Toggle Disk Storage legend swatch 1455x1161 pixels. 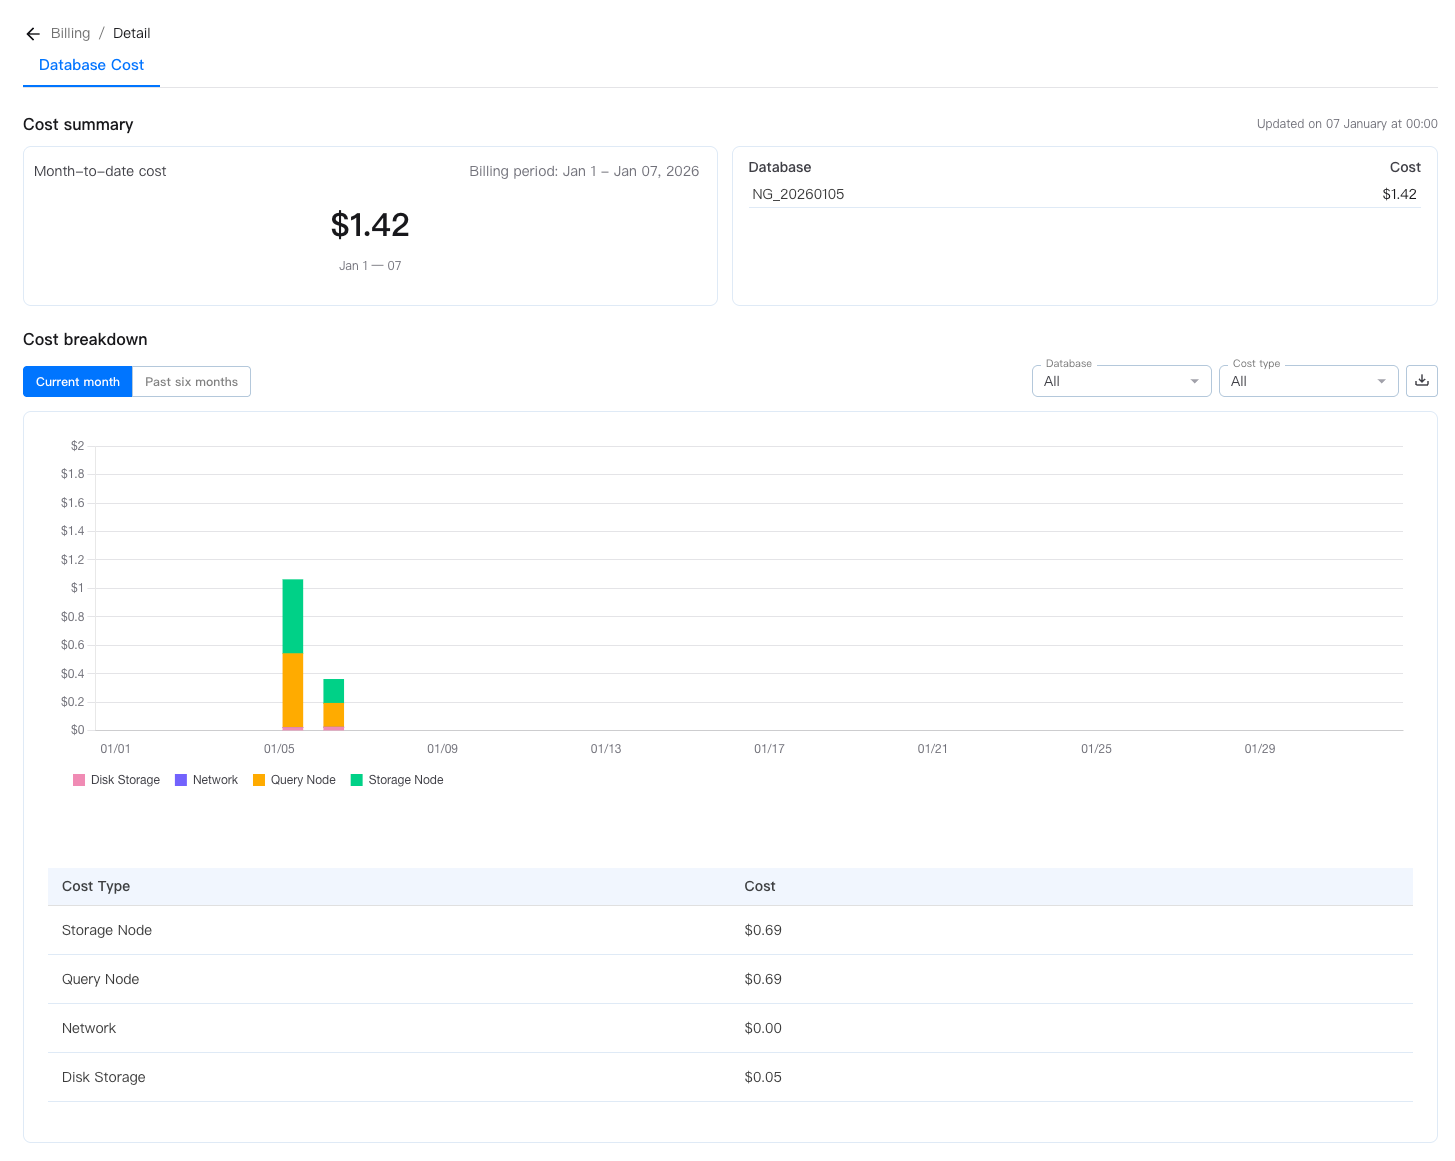pos(79,780)
